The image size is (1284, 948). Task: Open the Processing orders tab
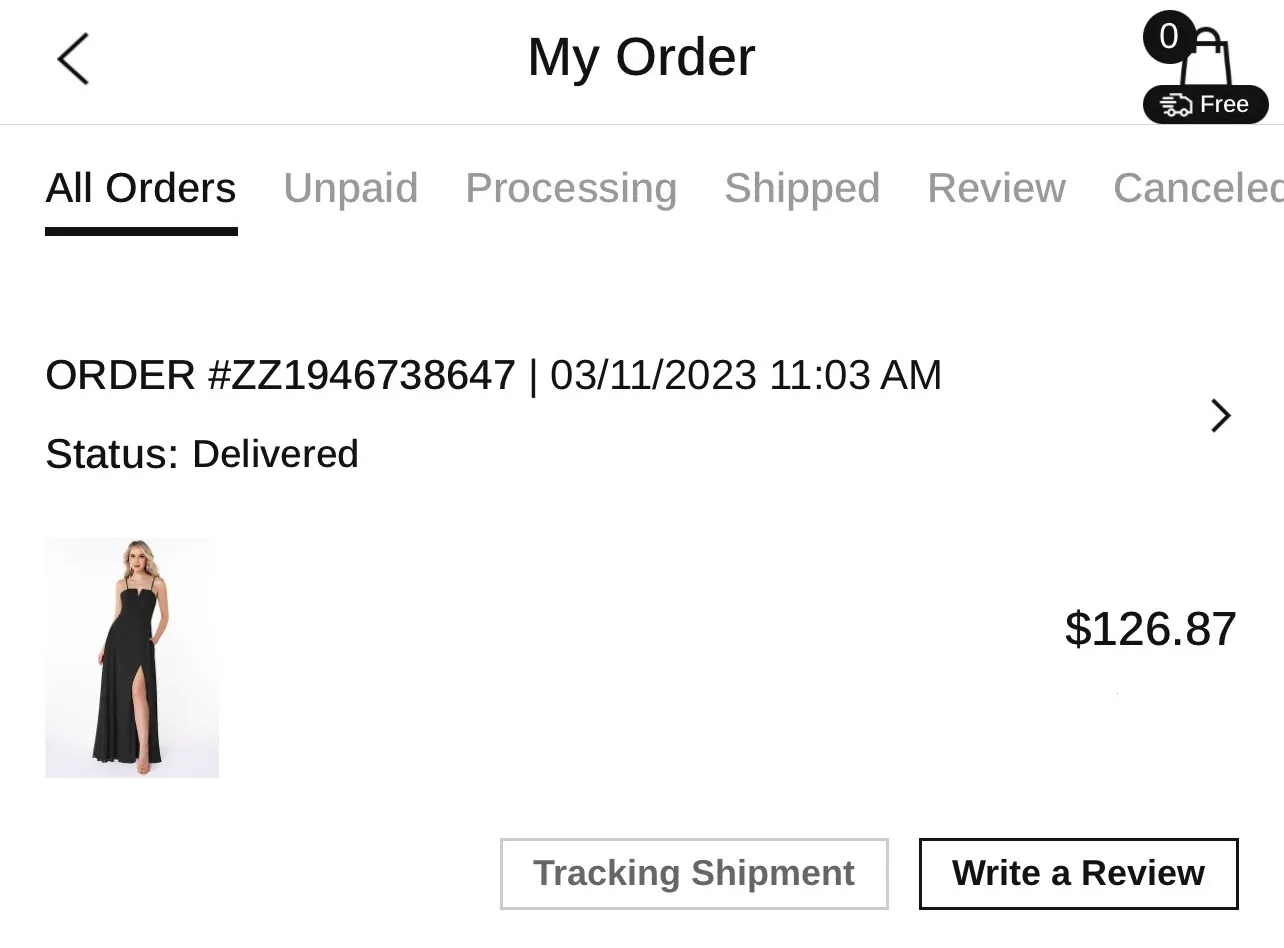tap(571, 188)
